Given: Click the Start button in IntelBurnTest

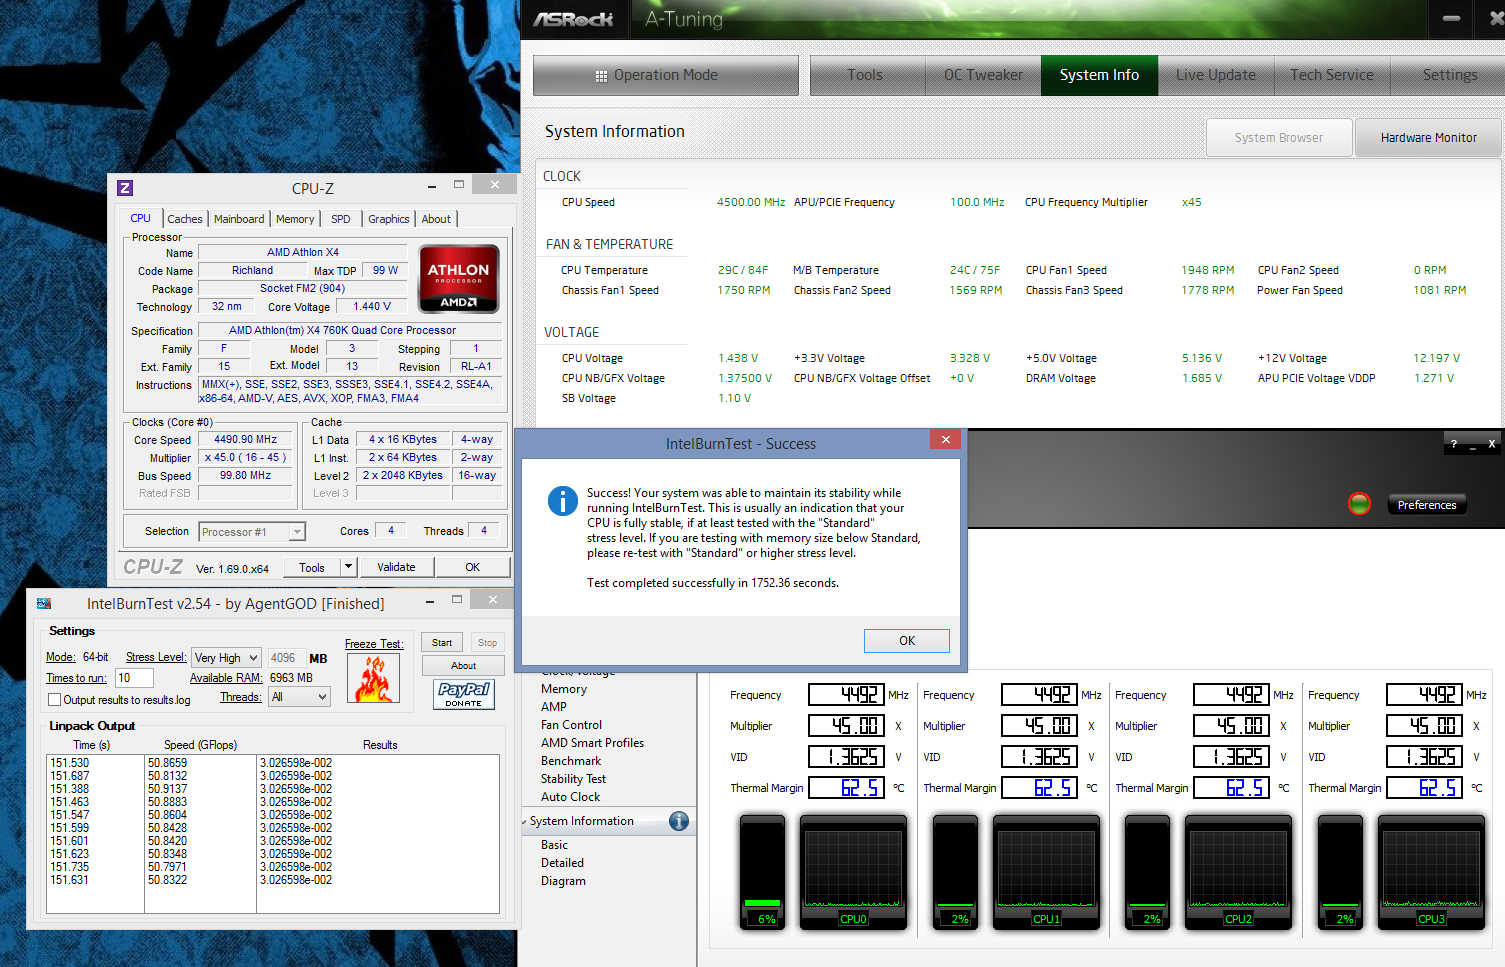Looking at the screenshot, I should pyautogui.click(x=442, y=643).
